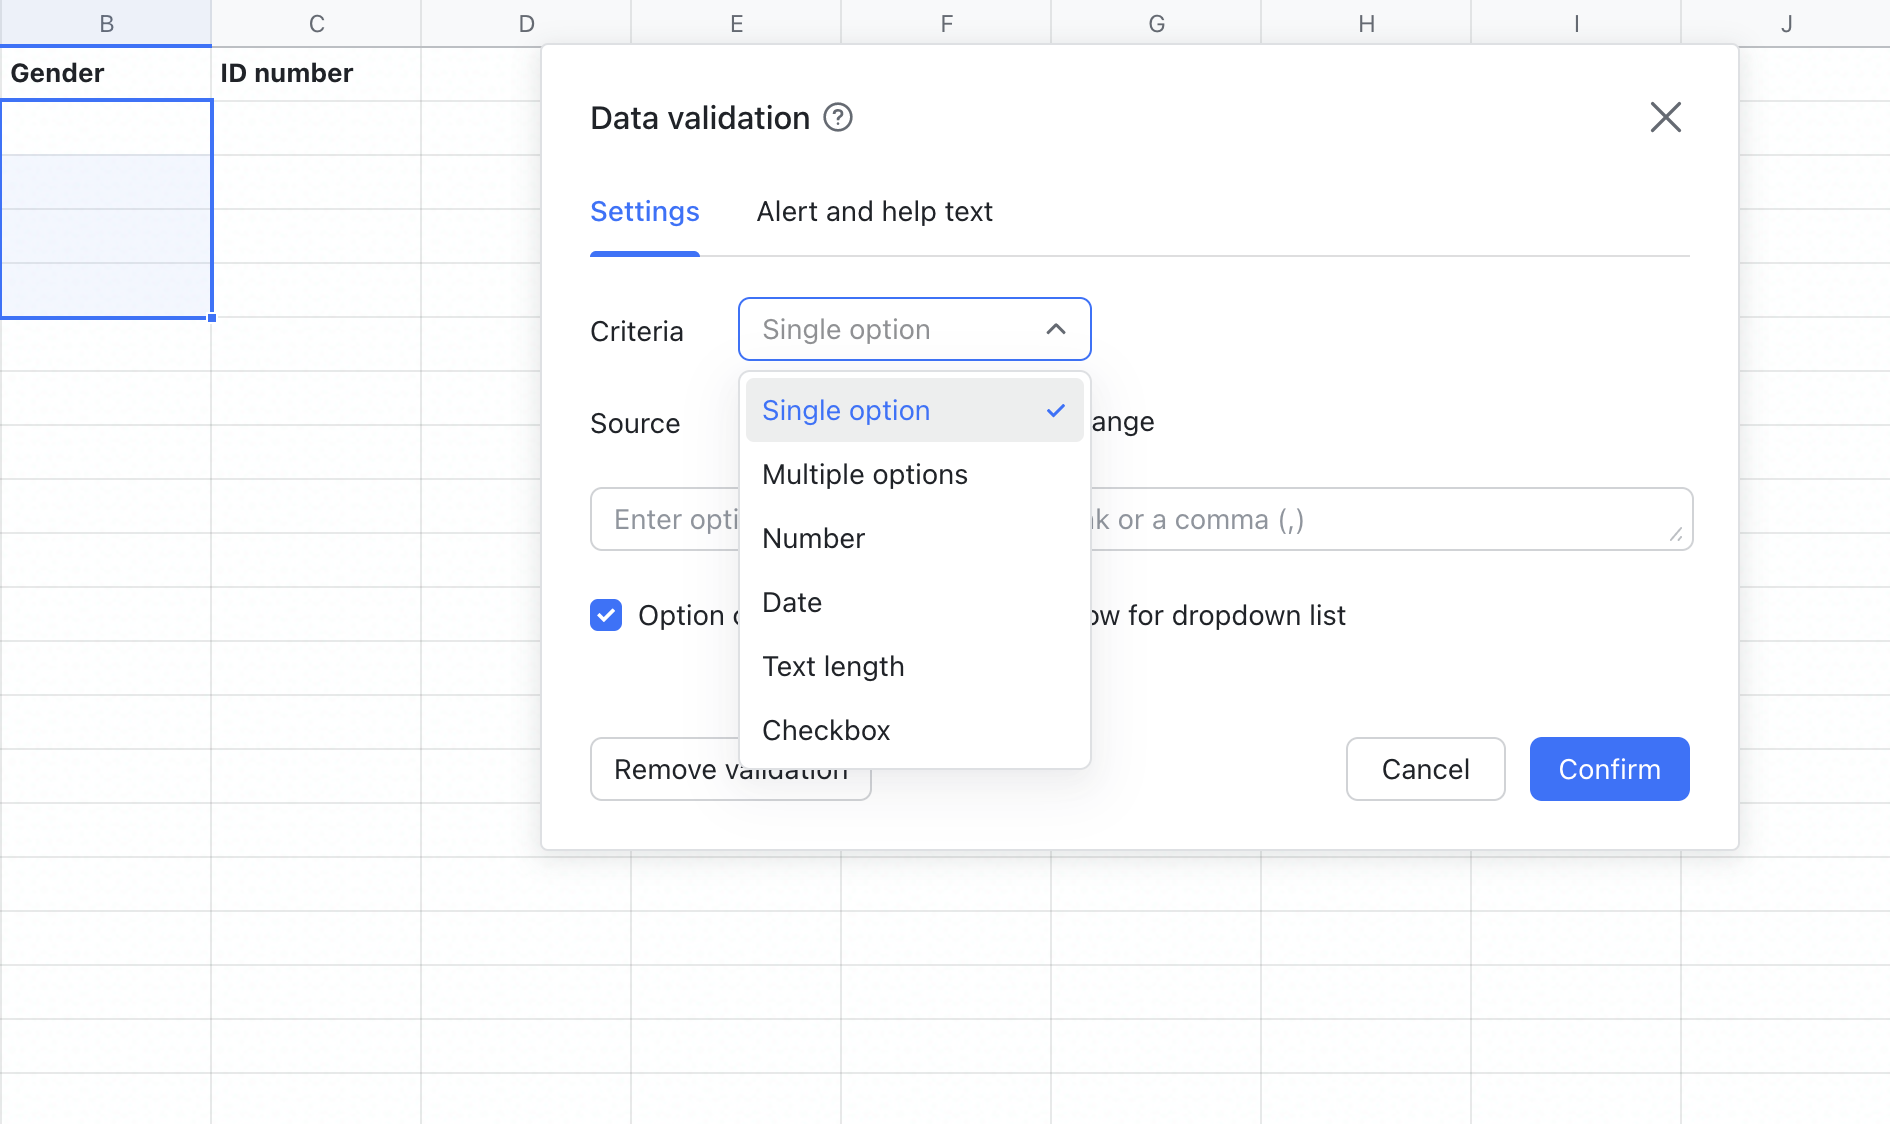Image resolution: width=1890 pixels, height=1124 pixels.
Task: Select column C header
Action: click(316, 22)
